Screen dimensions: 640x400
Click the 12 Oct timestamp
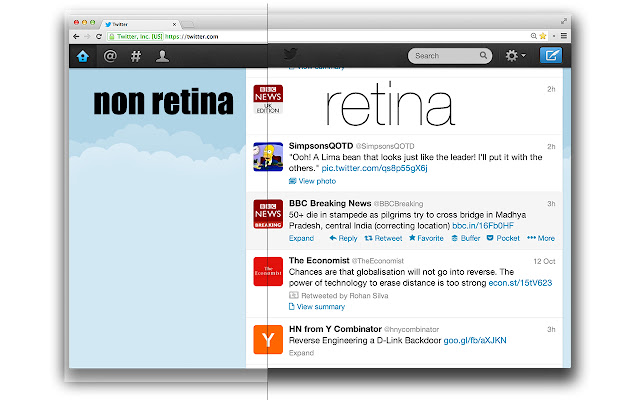click(x=544, y=261)
